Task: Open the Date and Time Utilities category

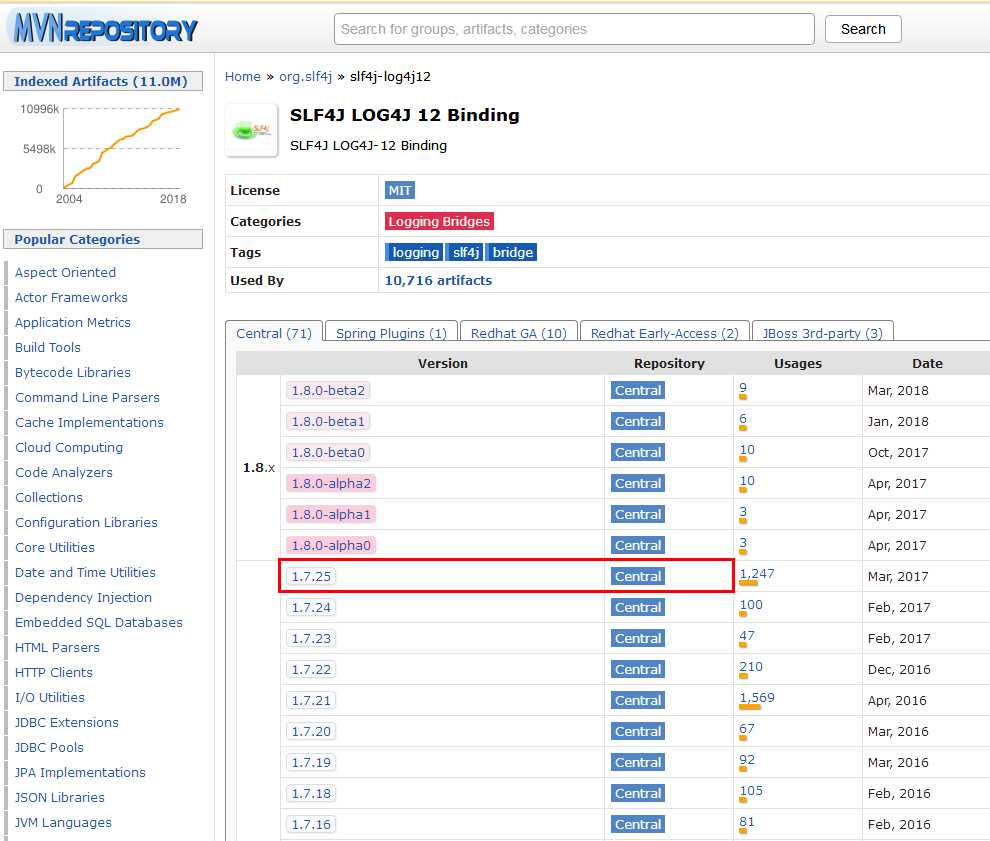Action: pos(85,572)
